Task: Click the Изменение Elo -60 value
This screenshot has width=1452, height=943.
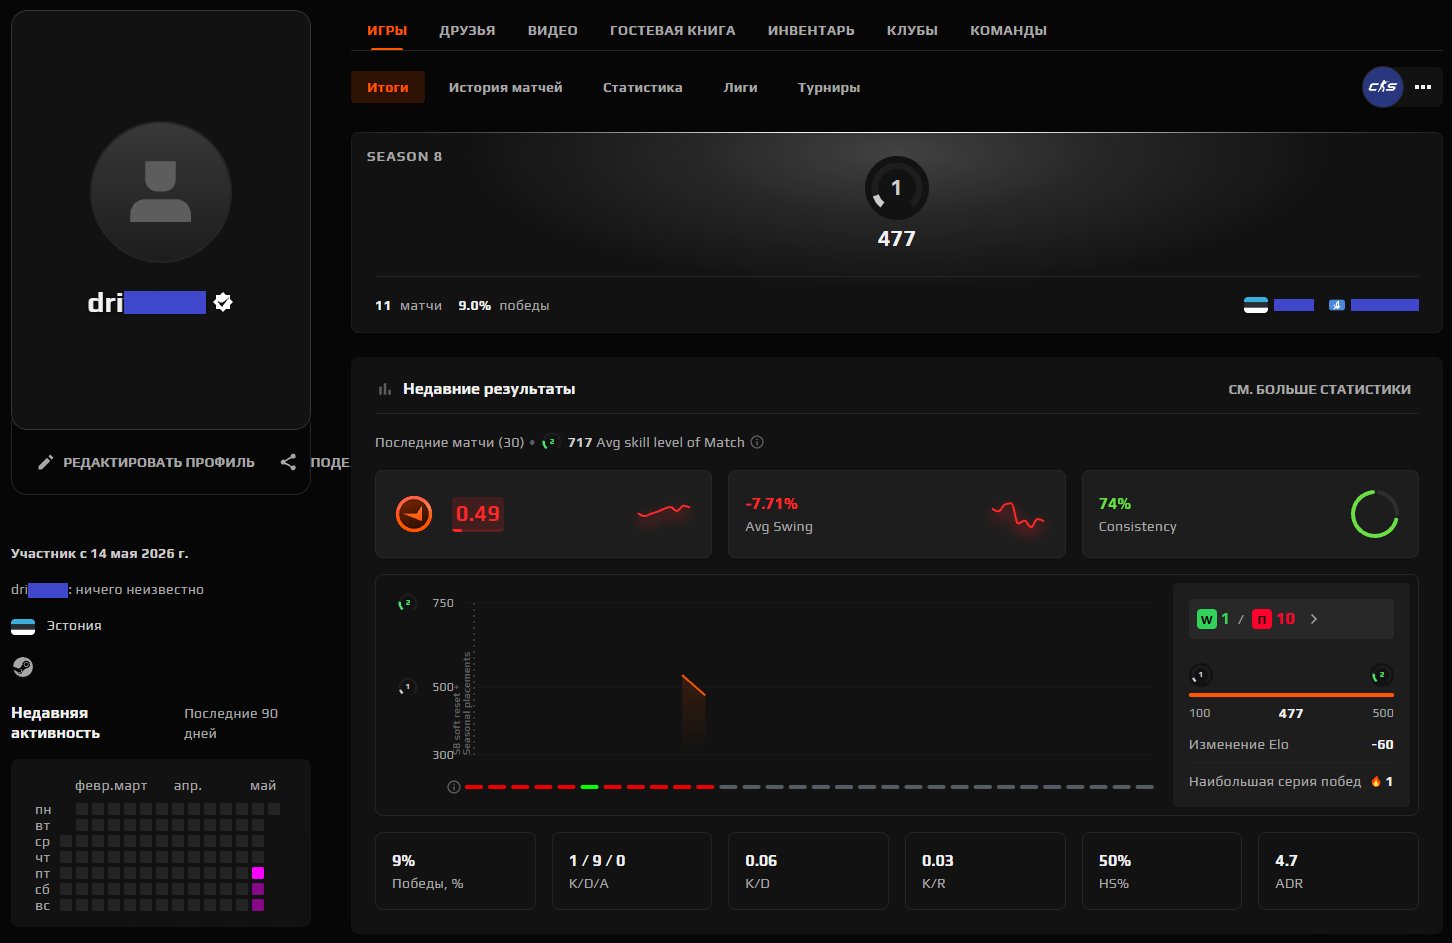Action: 1382,744
